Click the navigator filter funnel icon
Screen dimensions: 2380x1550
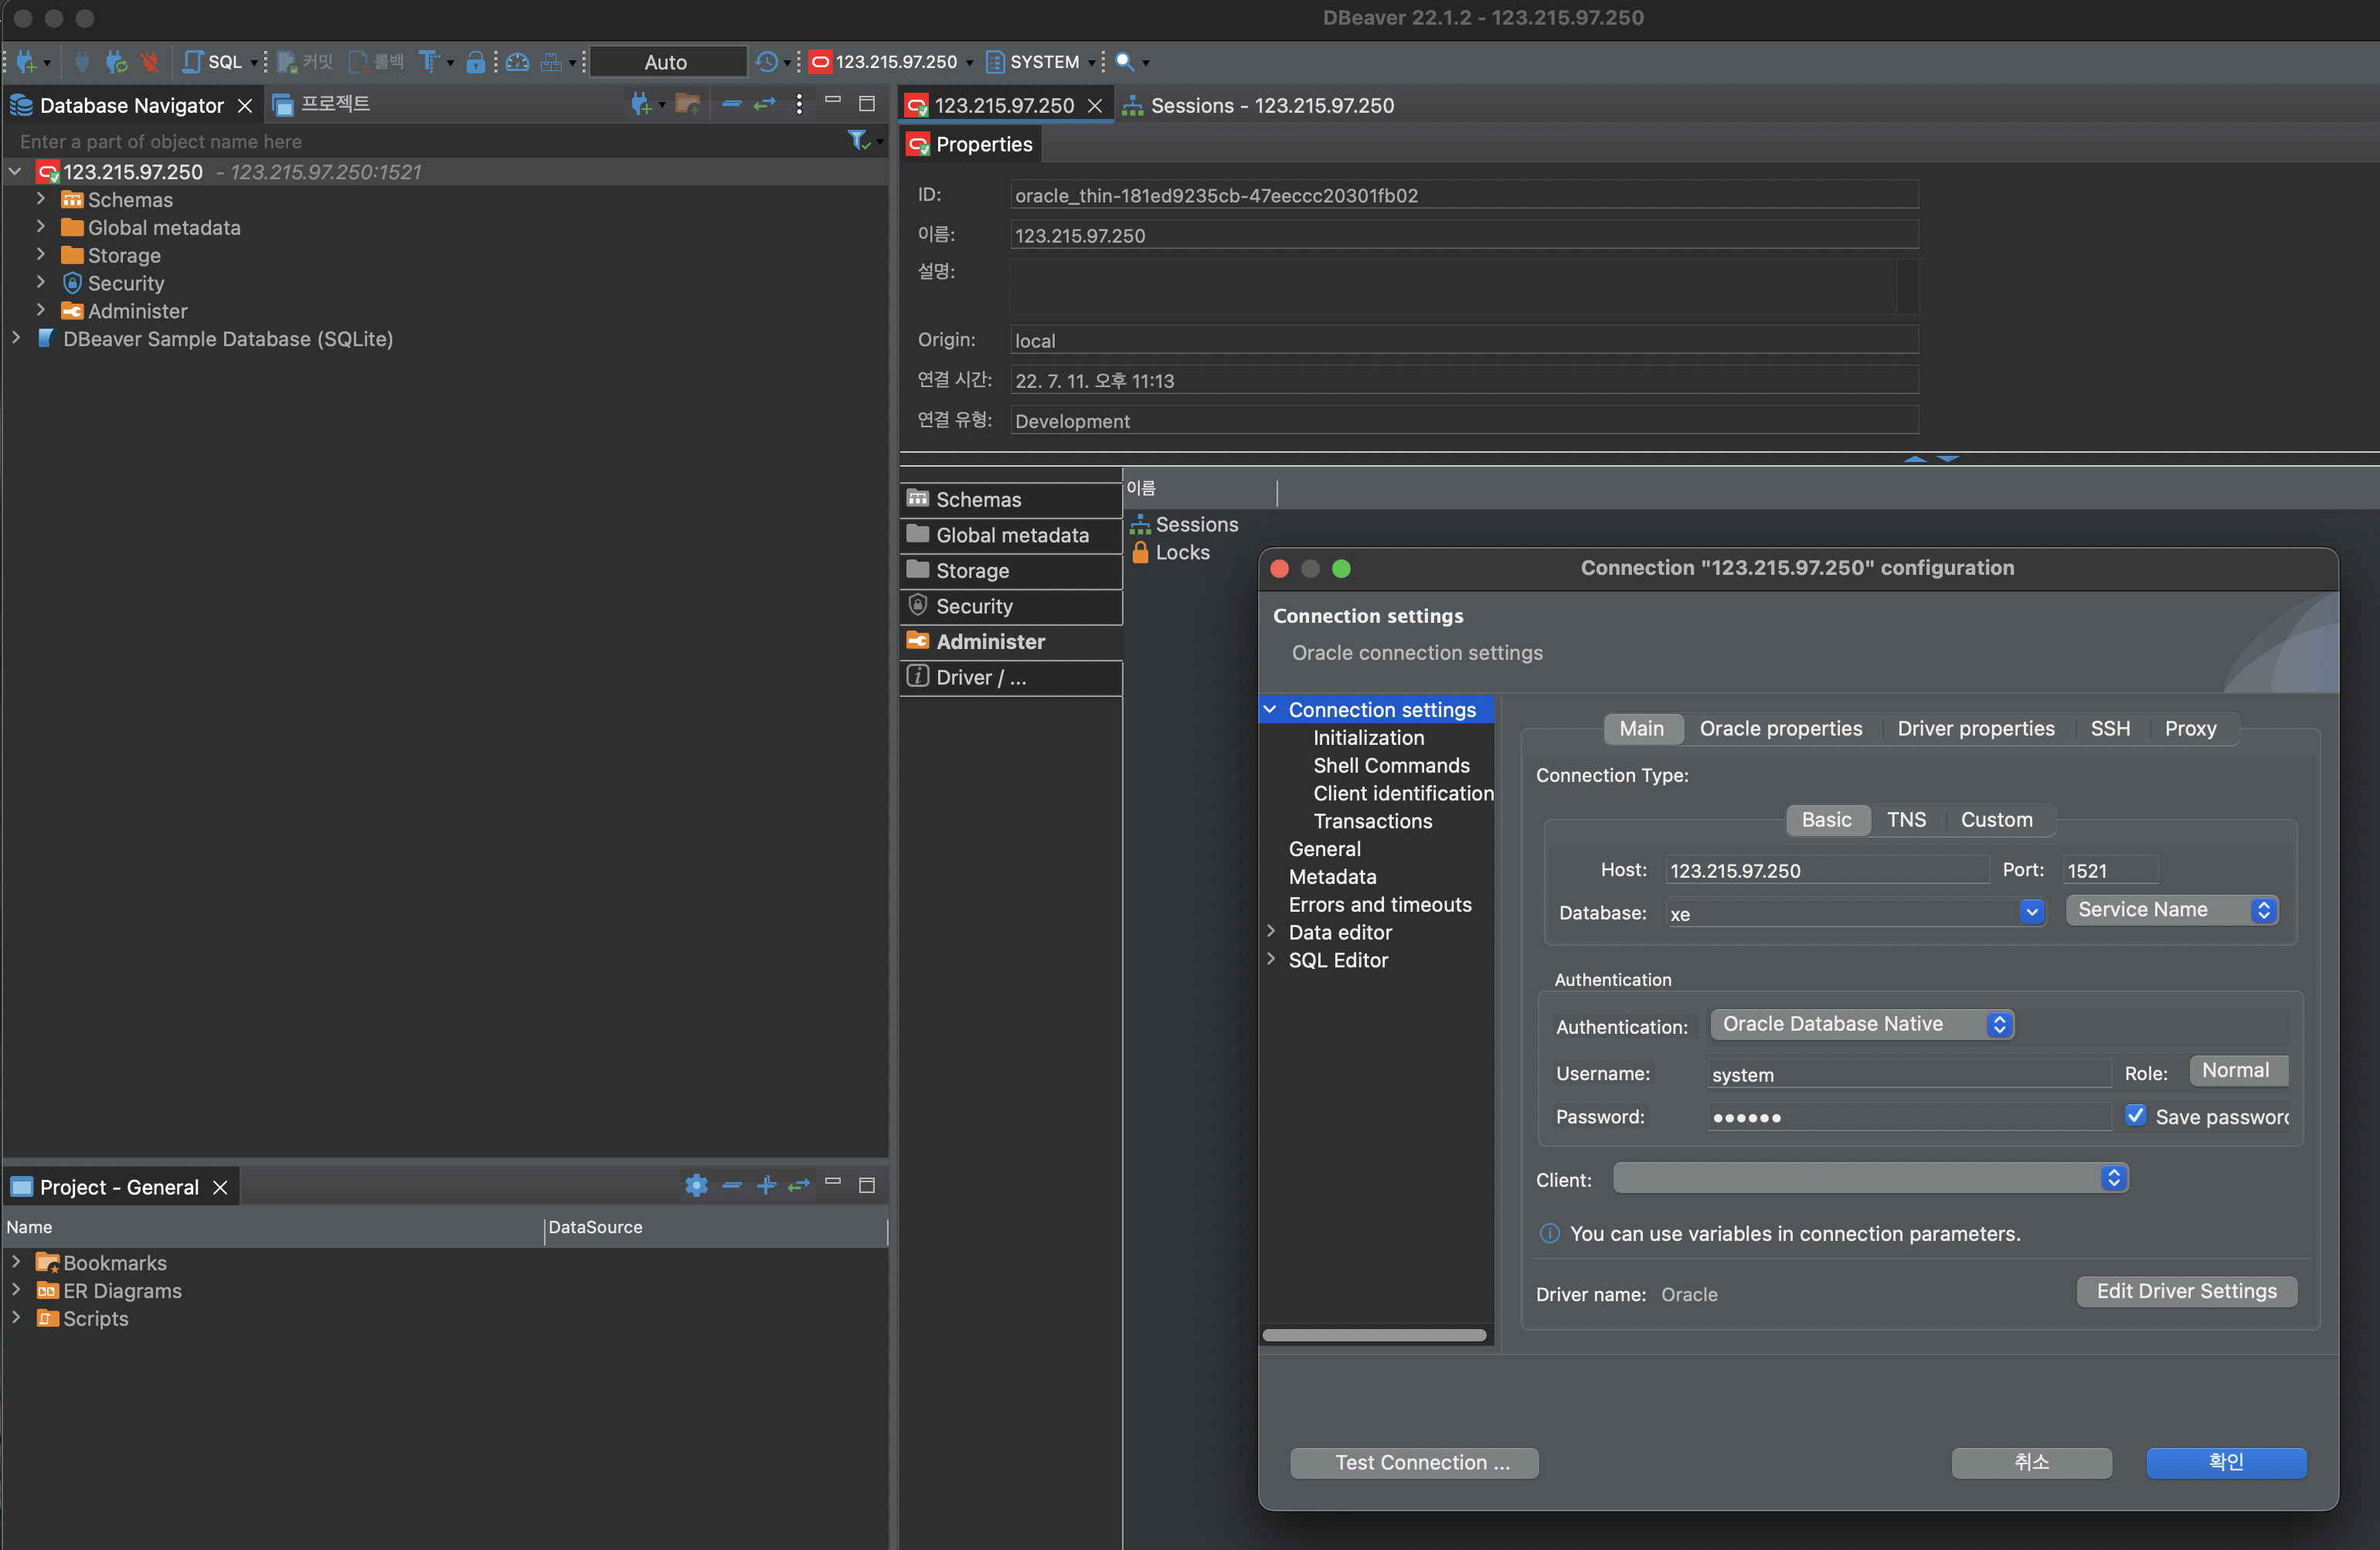858,141
